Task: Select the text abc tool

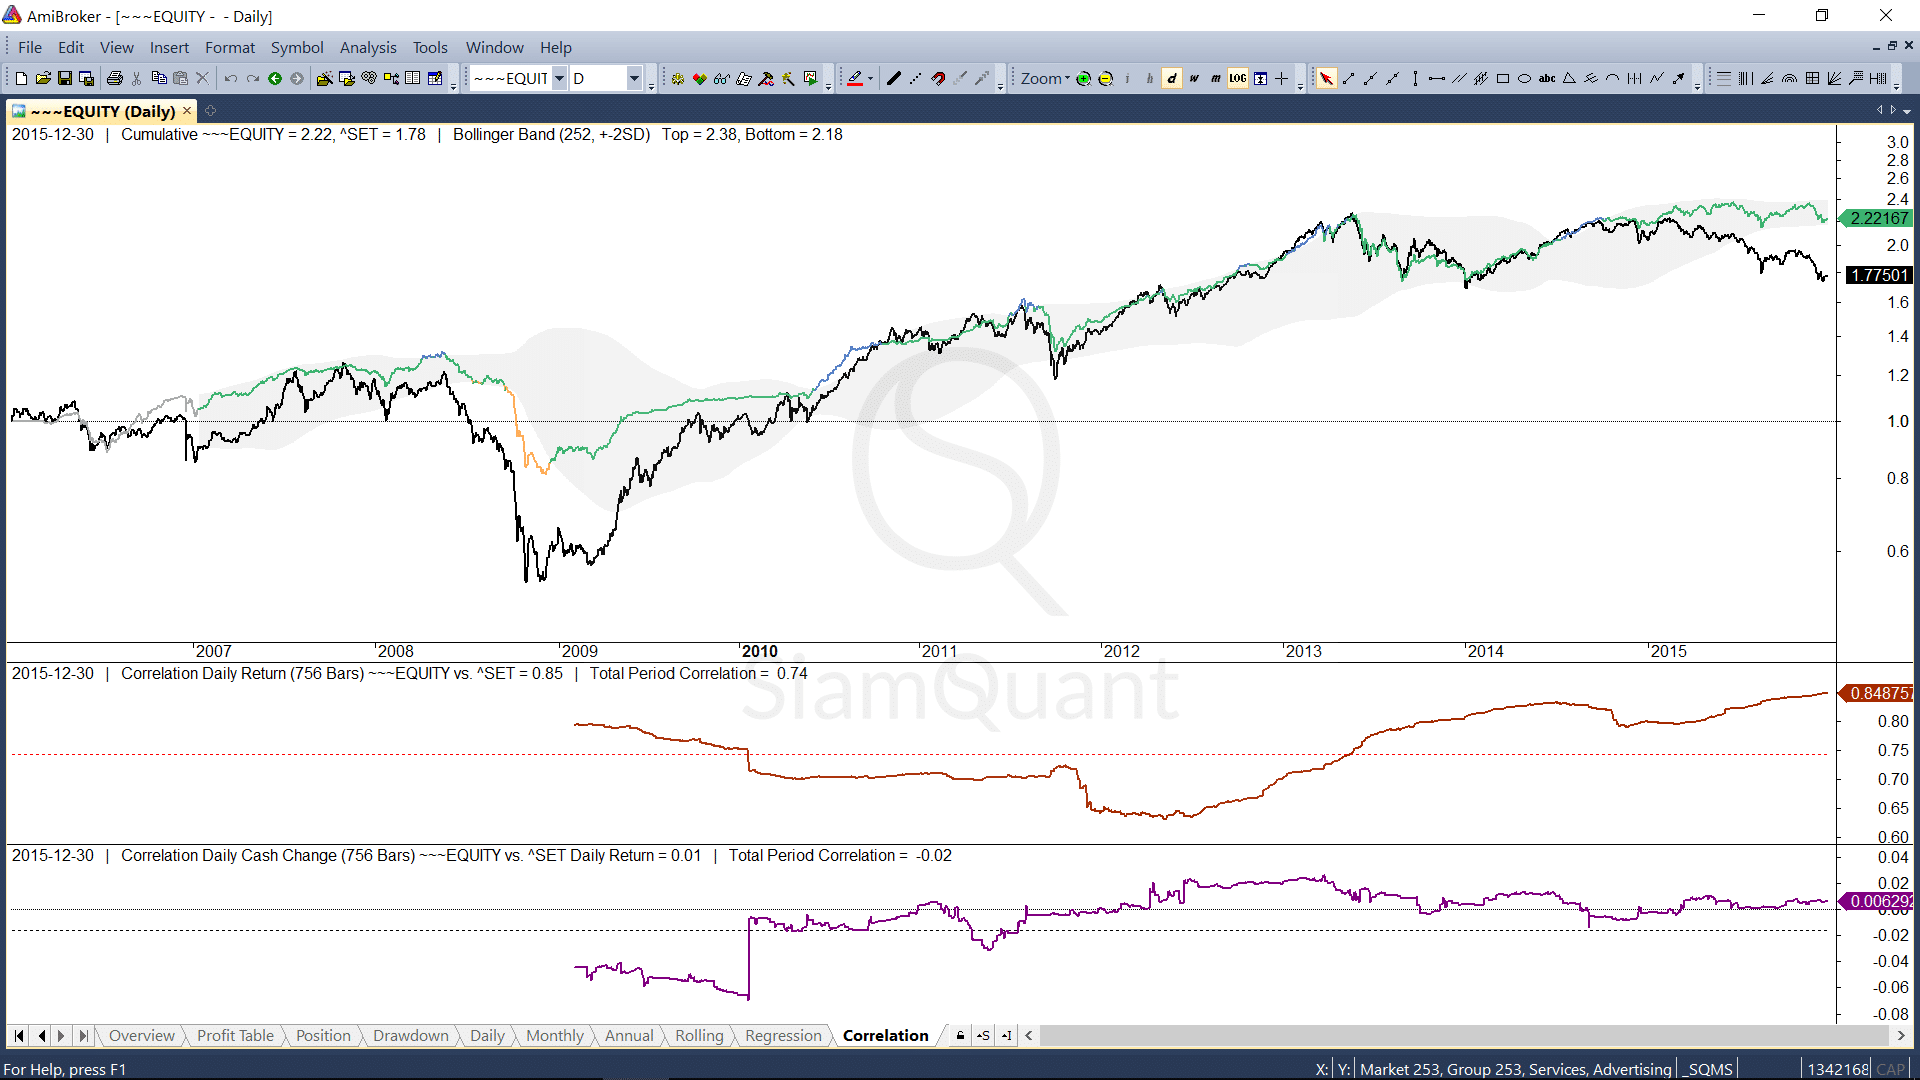Action: [1546, 78]
